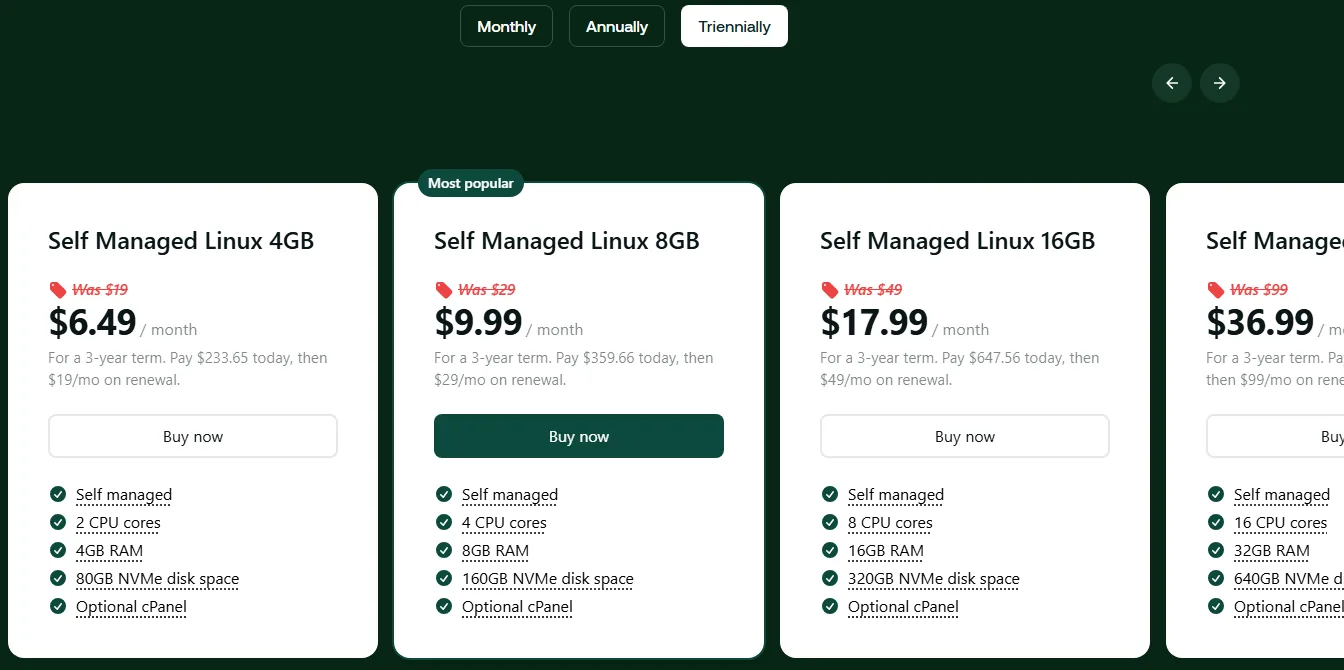The width and height of the screenshot is (1344, 670).
Task: Click the 8 CPU cores feature
Action: pos(890,523)
